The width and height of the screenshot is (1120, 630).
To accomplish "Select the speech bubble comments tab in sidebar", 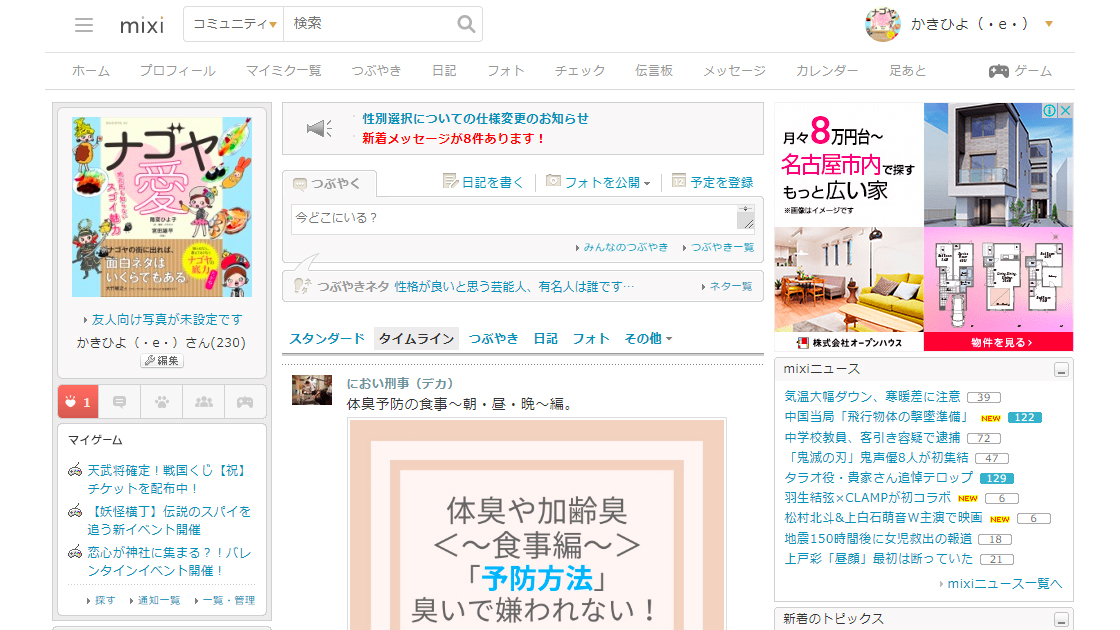I will point(120,402).
